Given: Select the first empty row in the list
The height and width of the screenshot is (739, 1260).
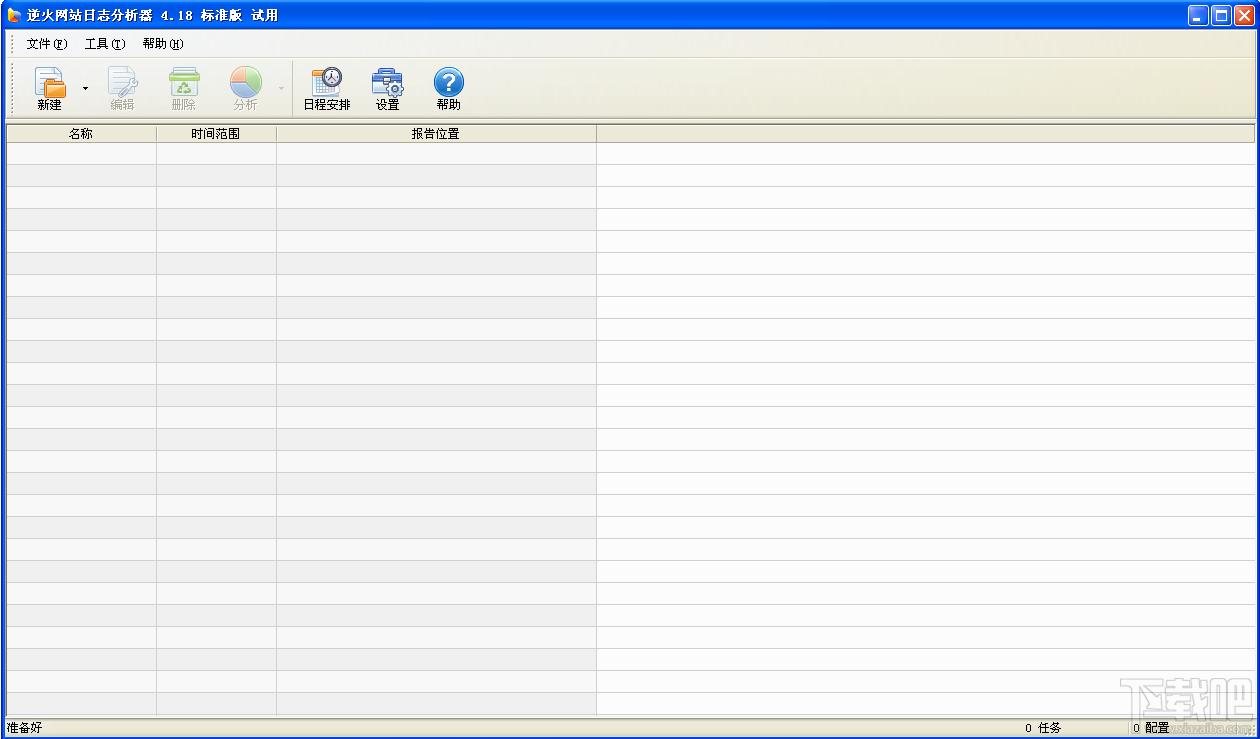Looking at the screenshot, I should pos(630,153).
